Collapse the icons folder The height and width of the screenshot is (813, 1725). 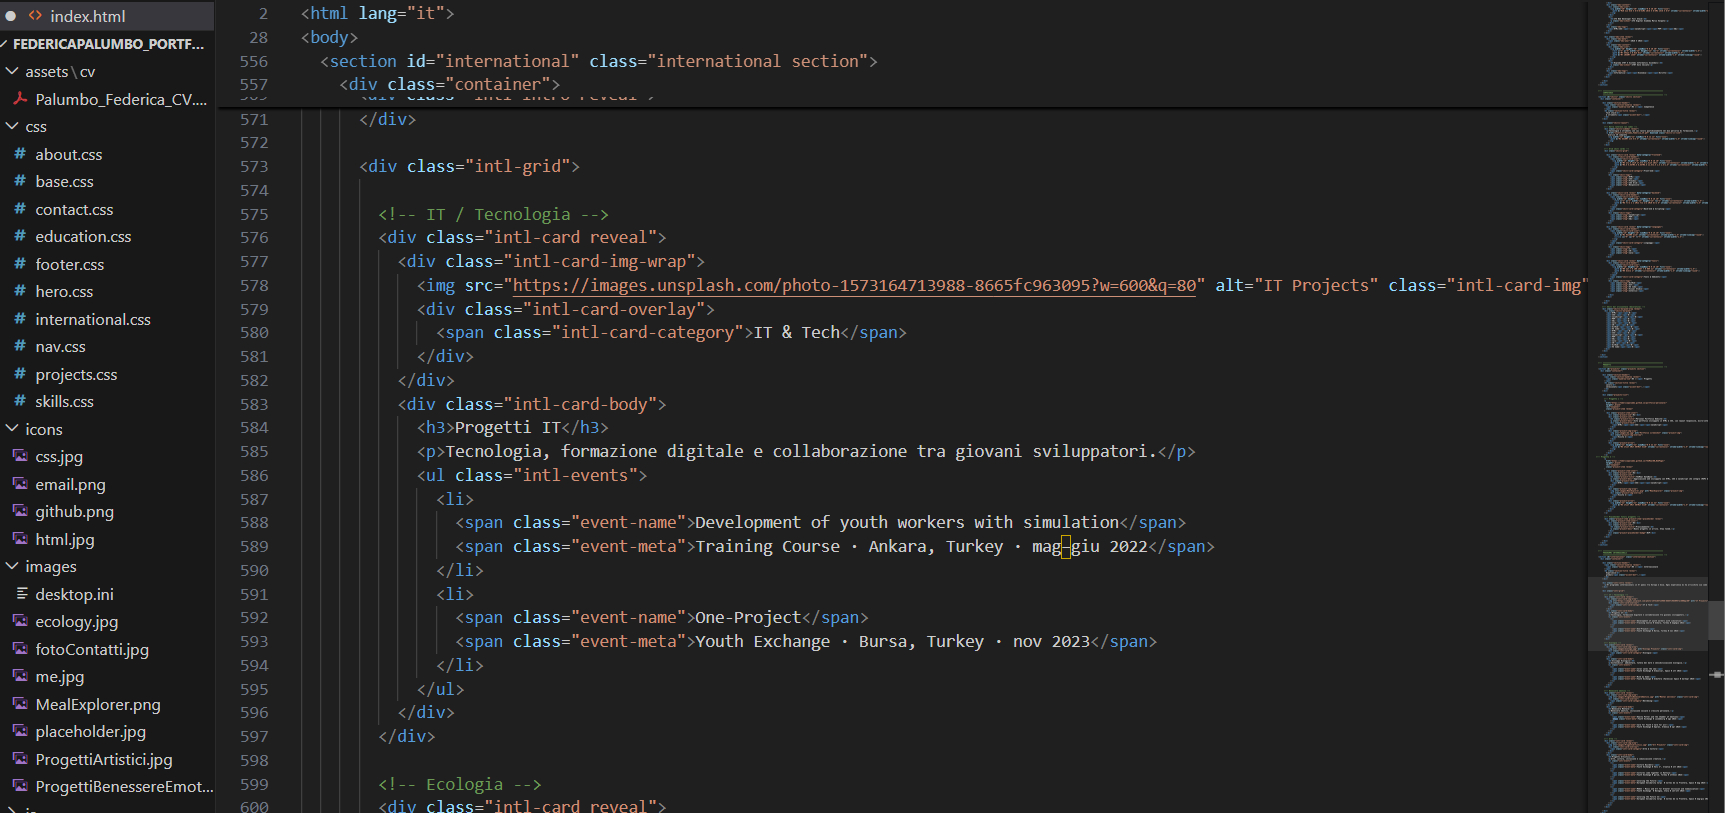coord(12,429)
